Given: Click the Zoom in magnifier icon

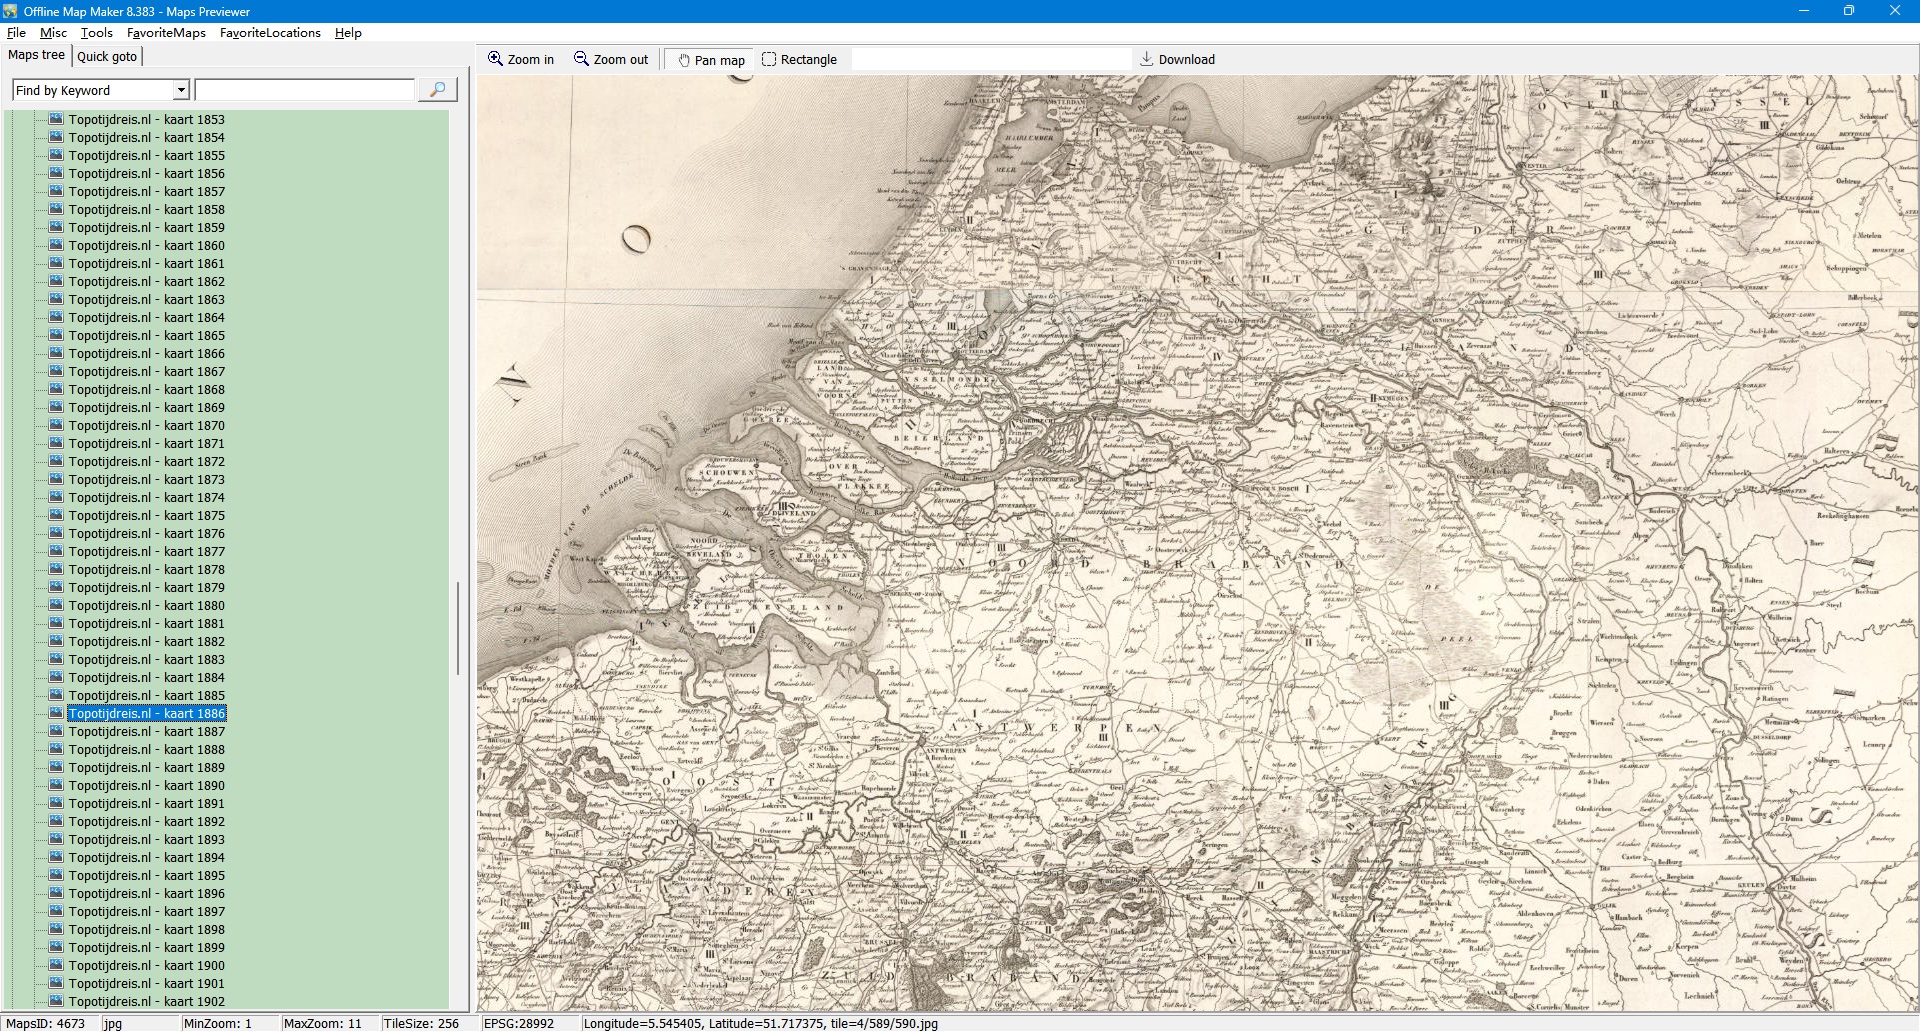Looking at the screenshot, I should point(495,59).
